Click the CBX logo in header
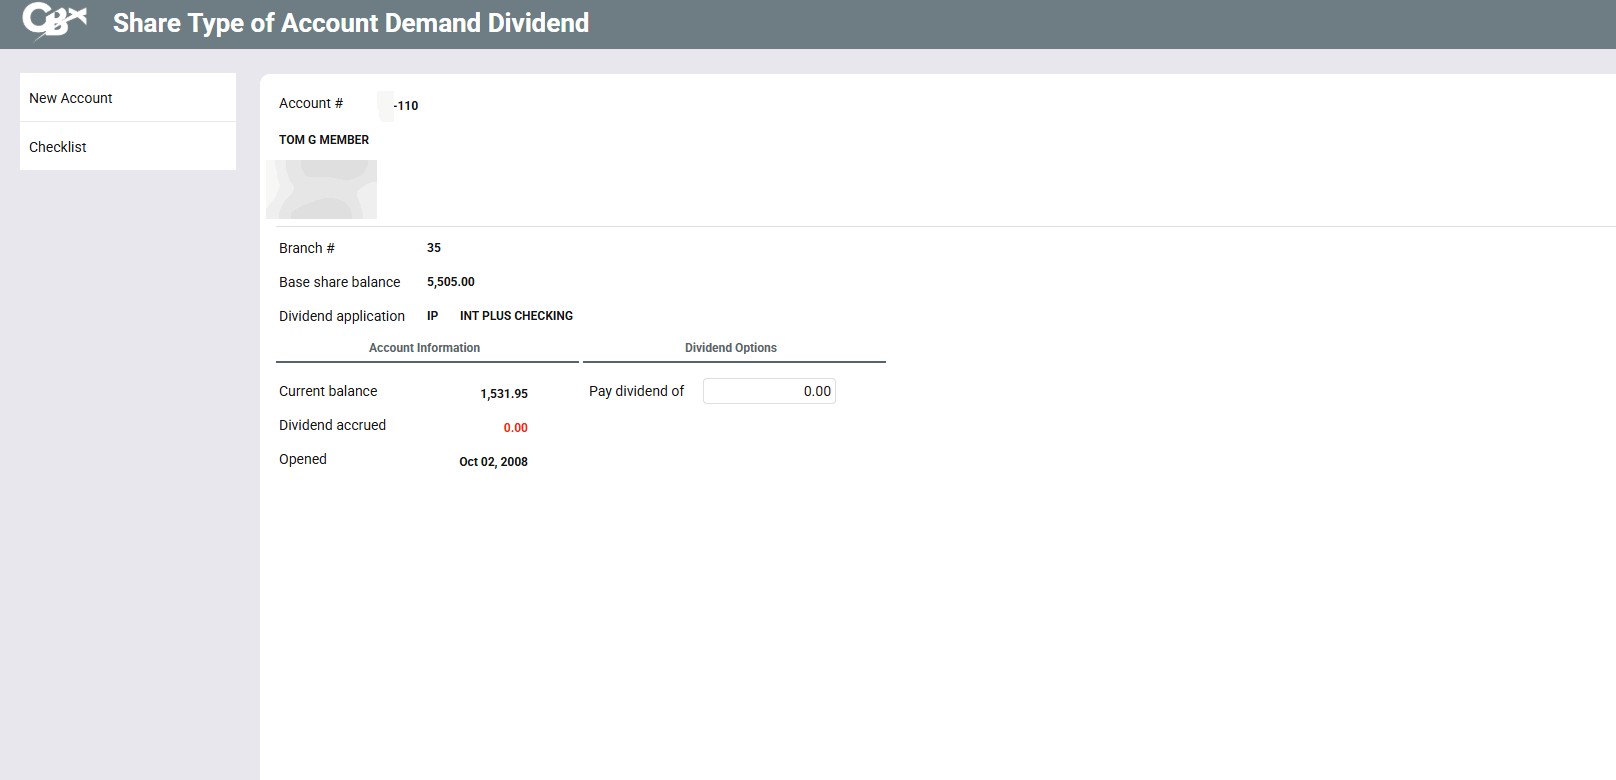The image size is (1616, 780). 54,21
